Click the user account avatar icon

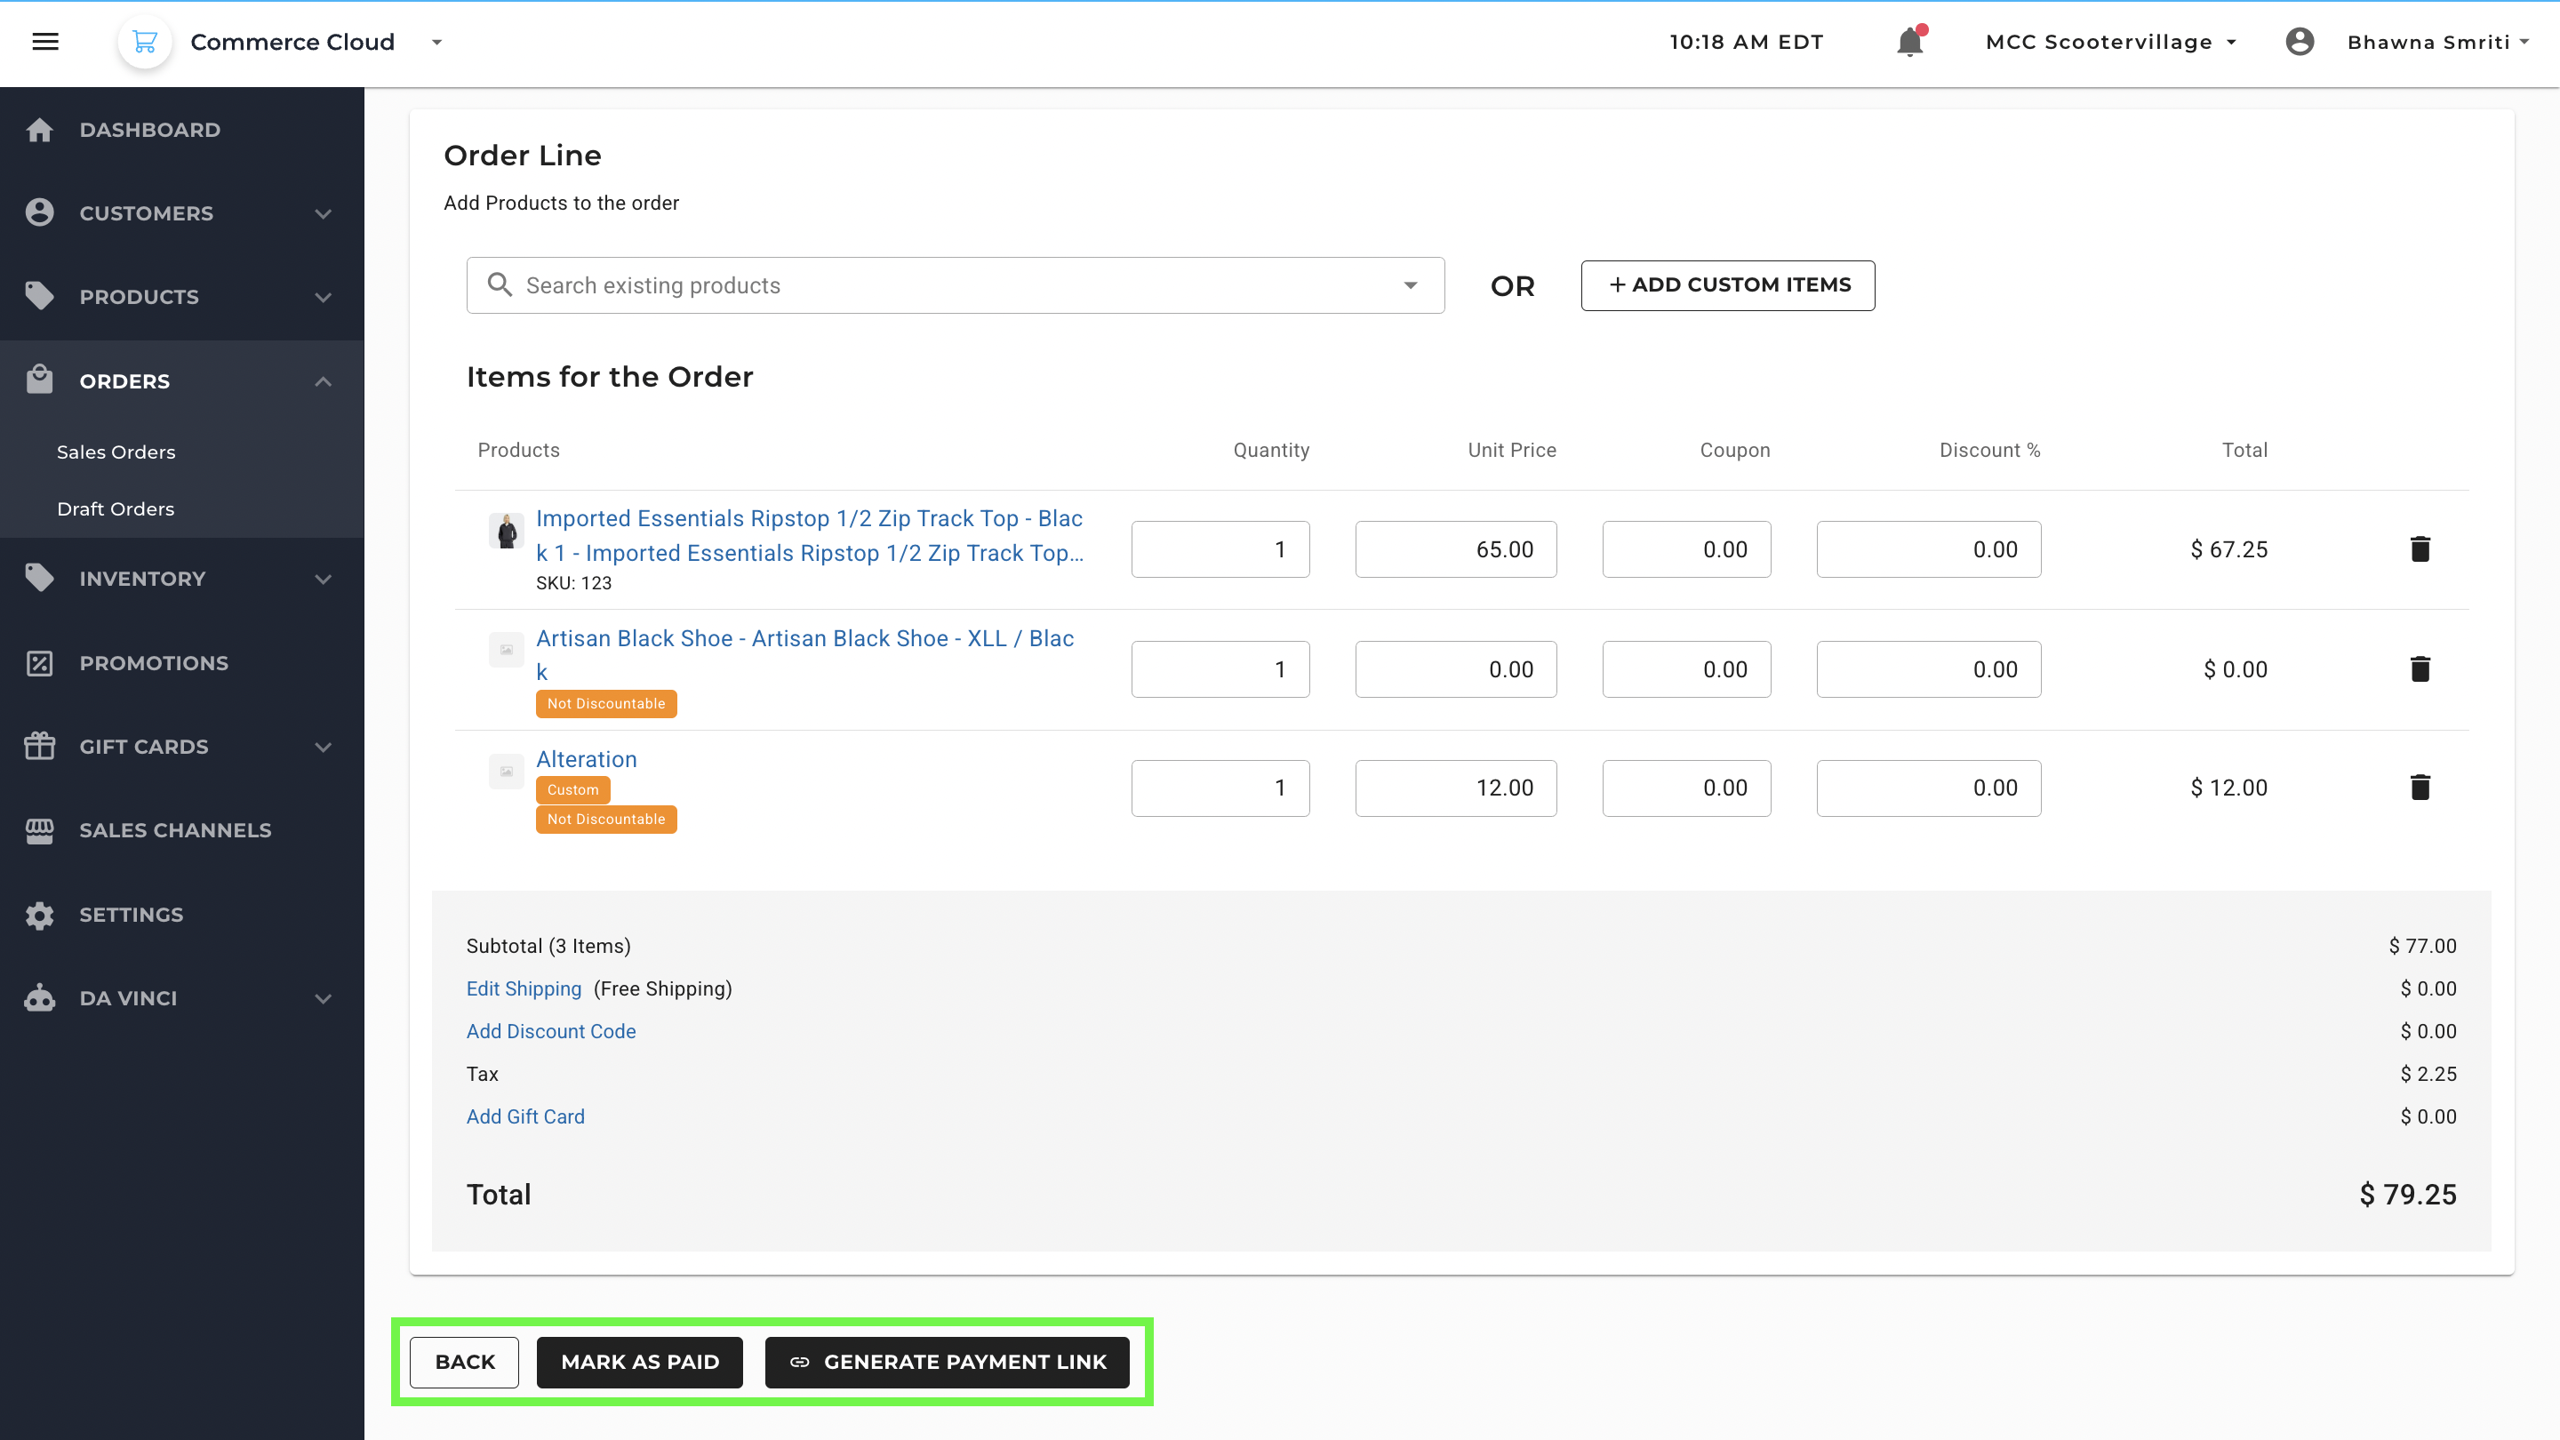(2299, 42)
